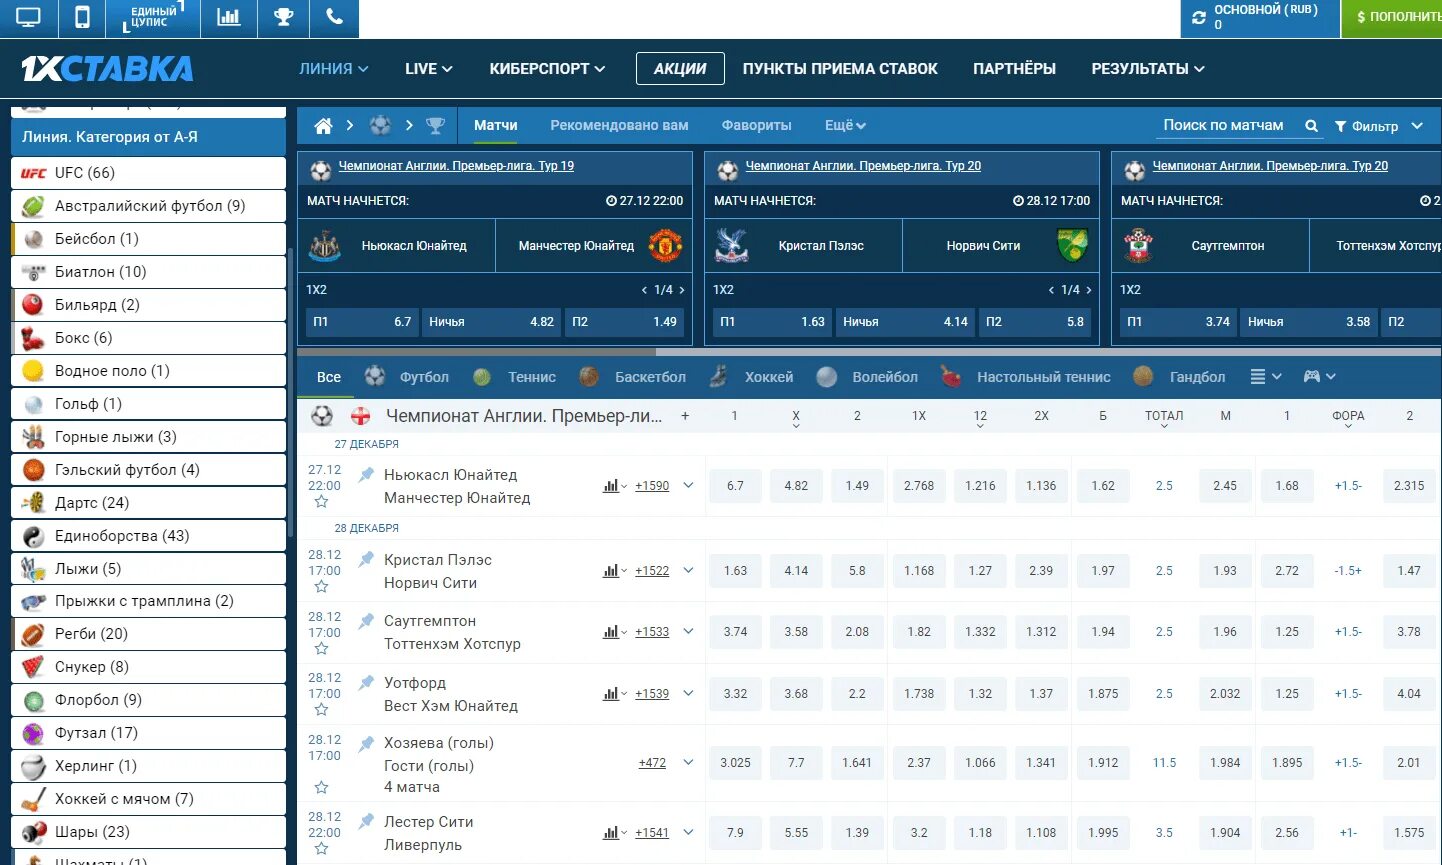Expand the ЛИНИЯ menu

(x=334, y=69)
